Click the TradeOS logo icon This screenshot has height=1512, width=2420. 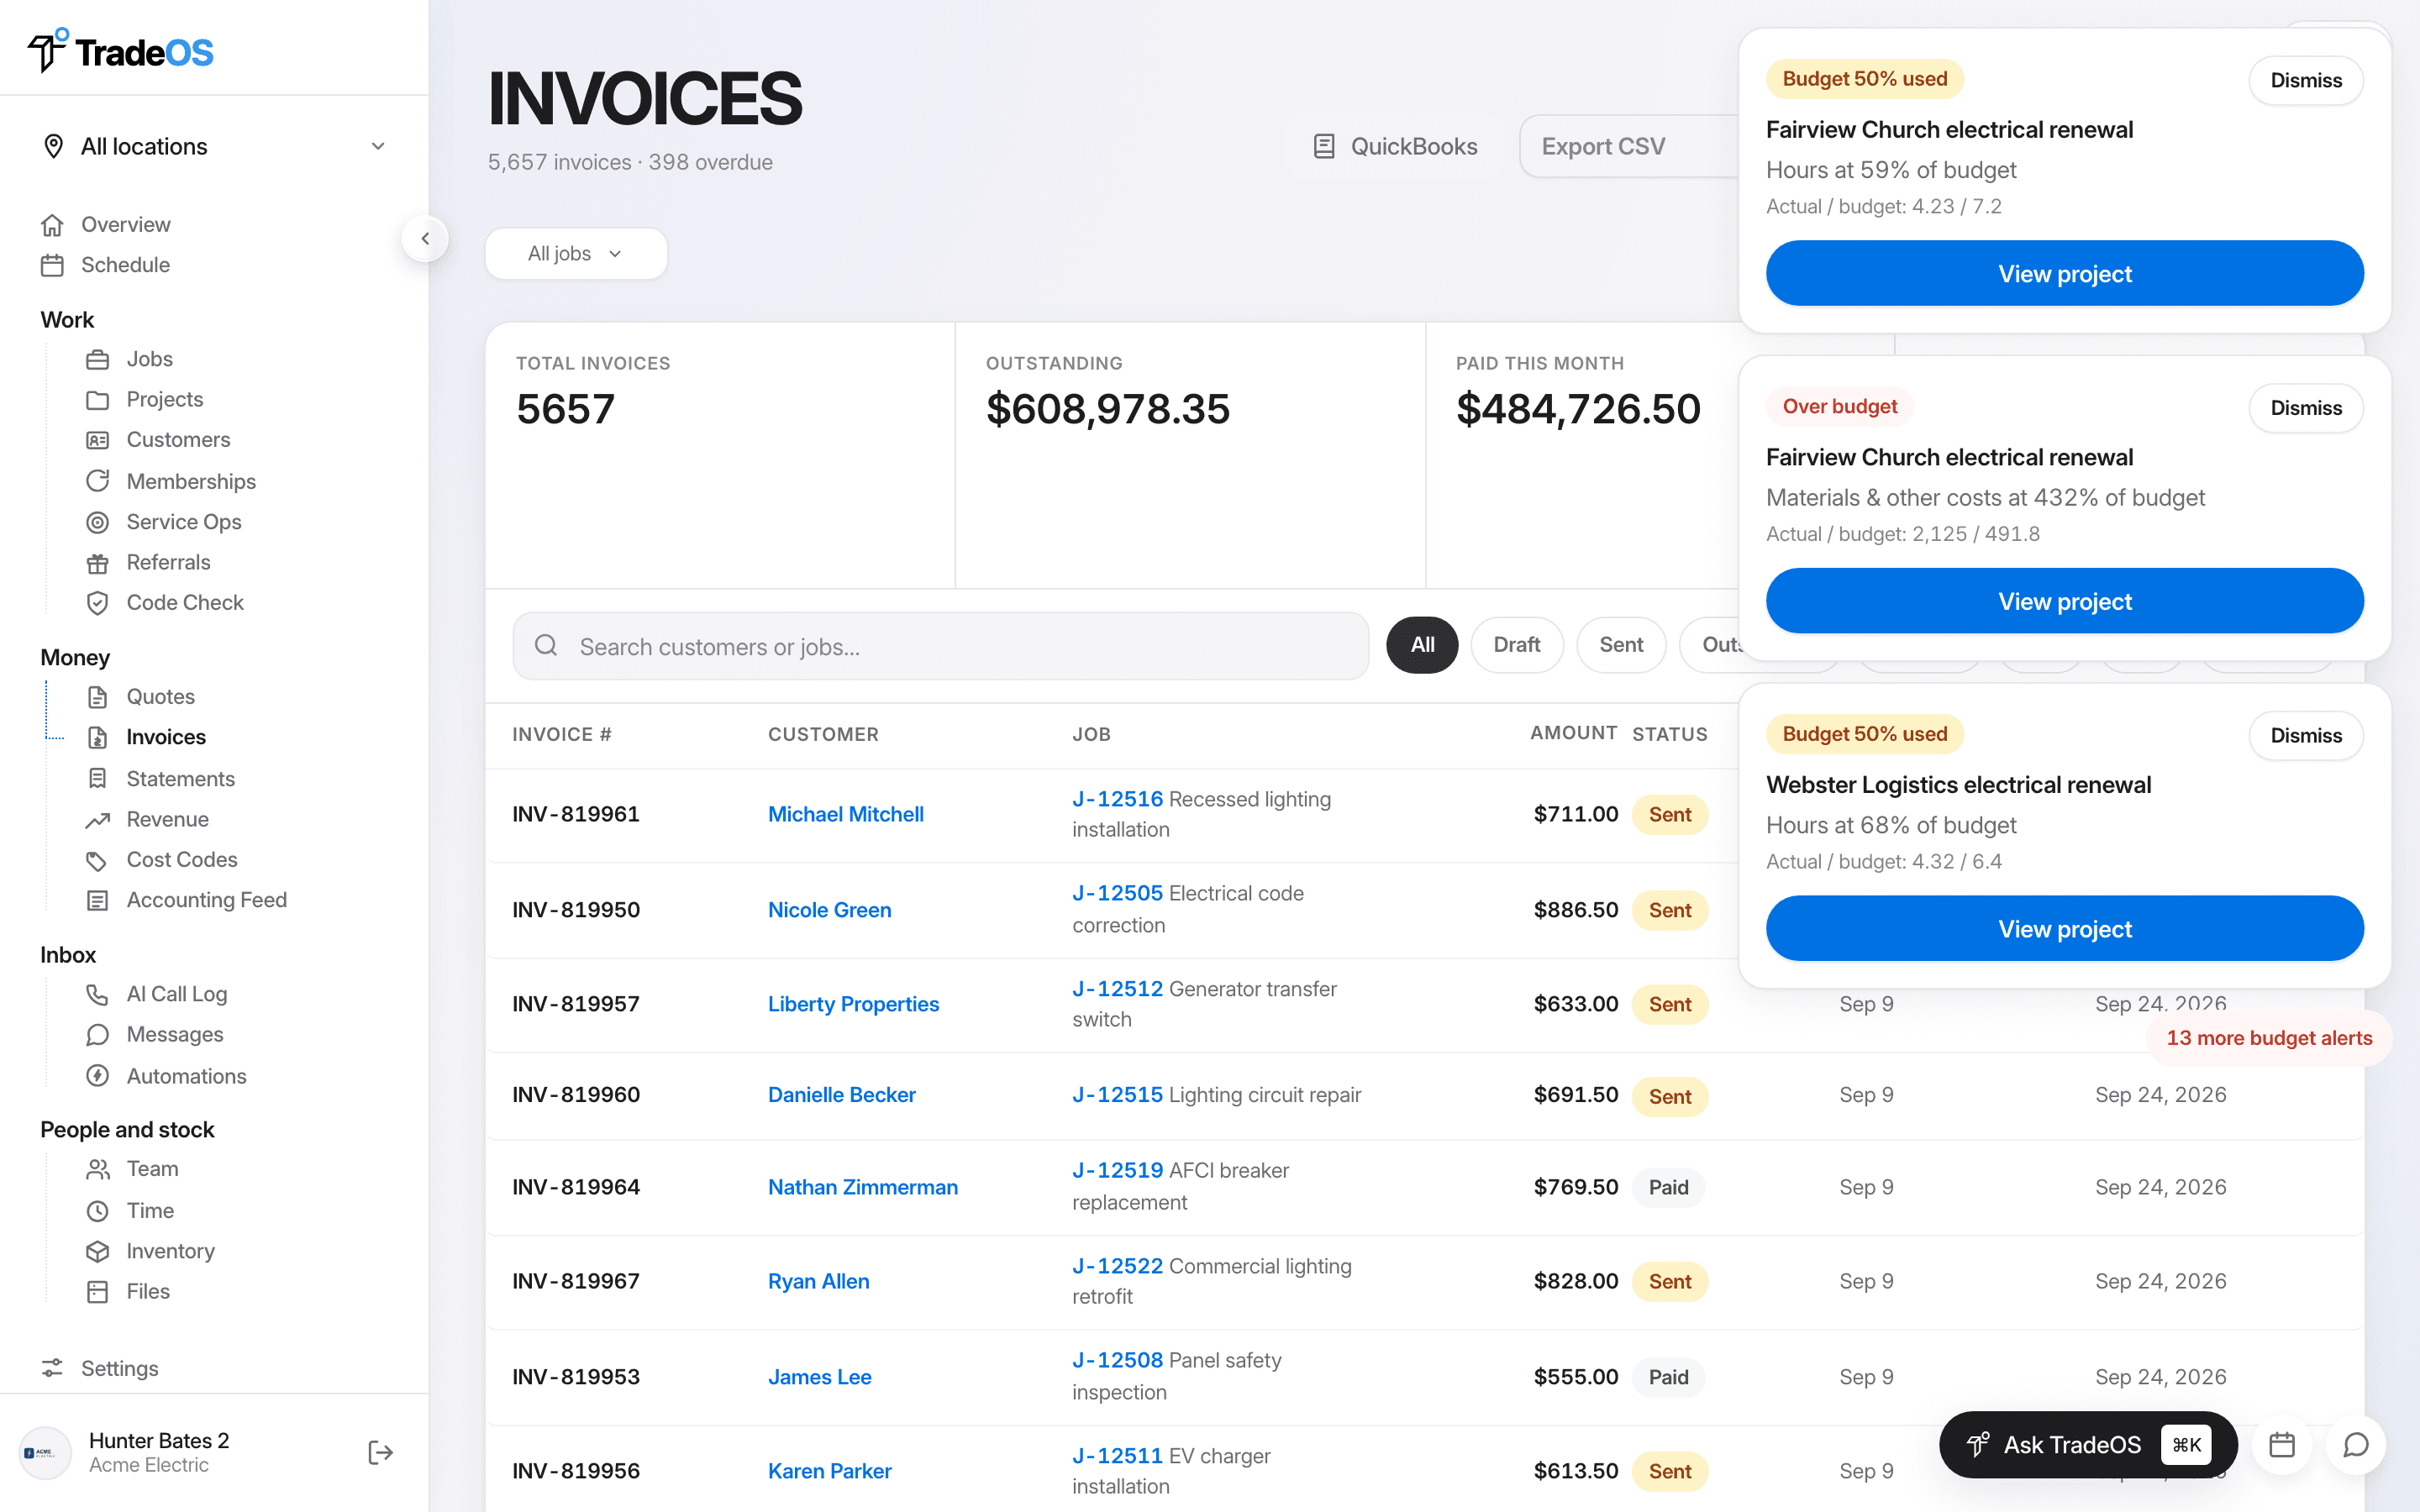48,50
